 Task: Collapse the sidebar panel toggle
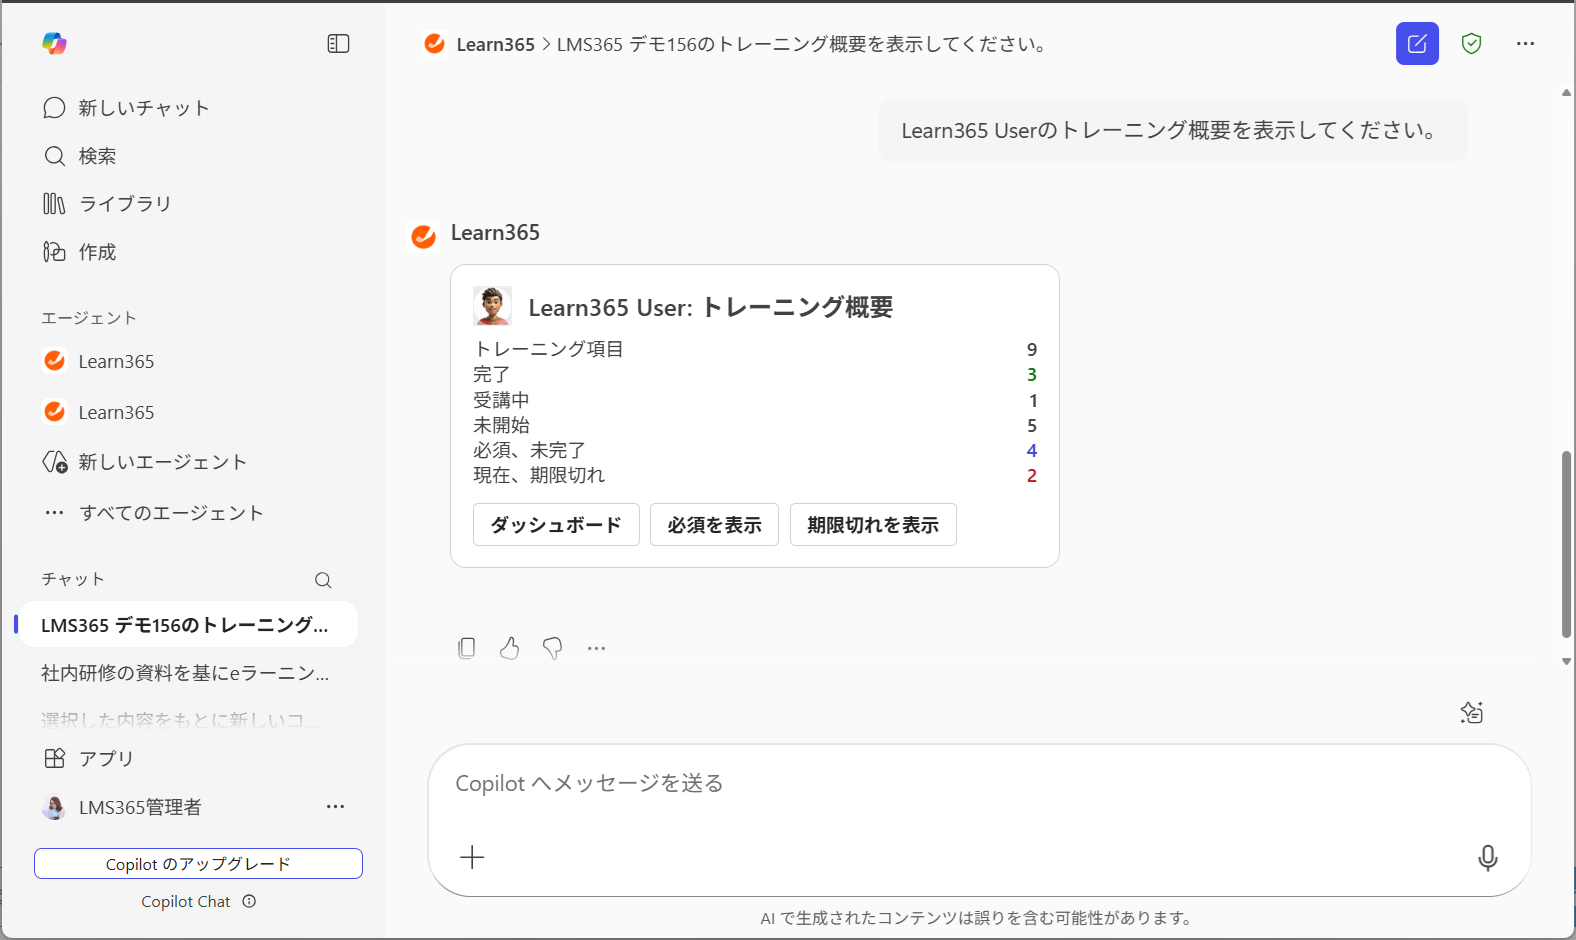(x=338, y=43)
